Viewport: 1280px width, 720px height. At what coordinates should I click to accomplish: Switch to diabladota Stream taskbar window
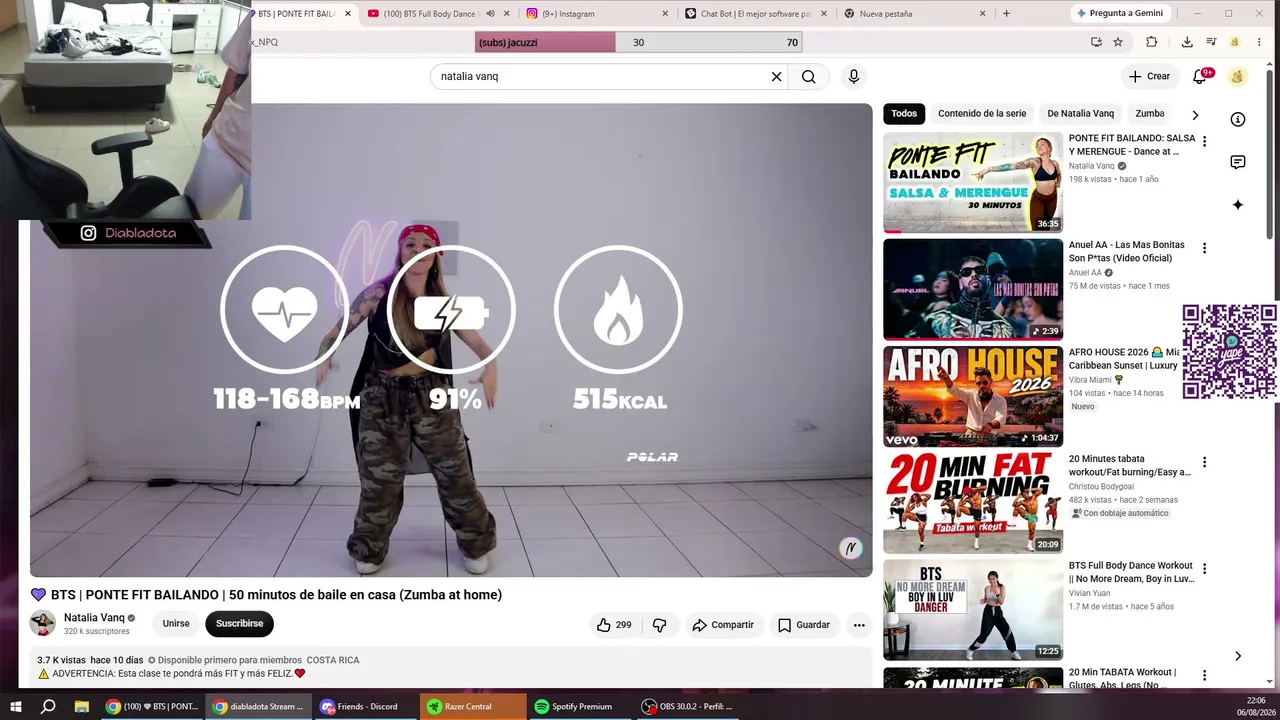tap(259, 706)
